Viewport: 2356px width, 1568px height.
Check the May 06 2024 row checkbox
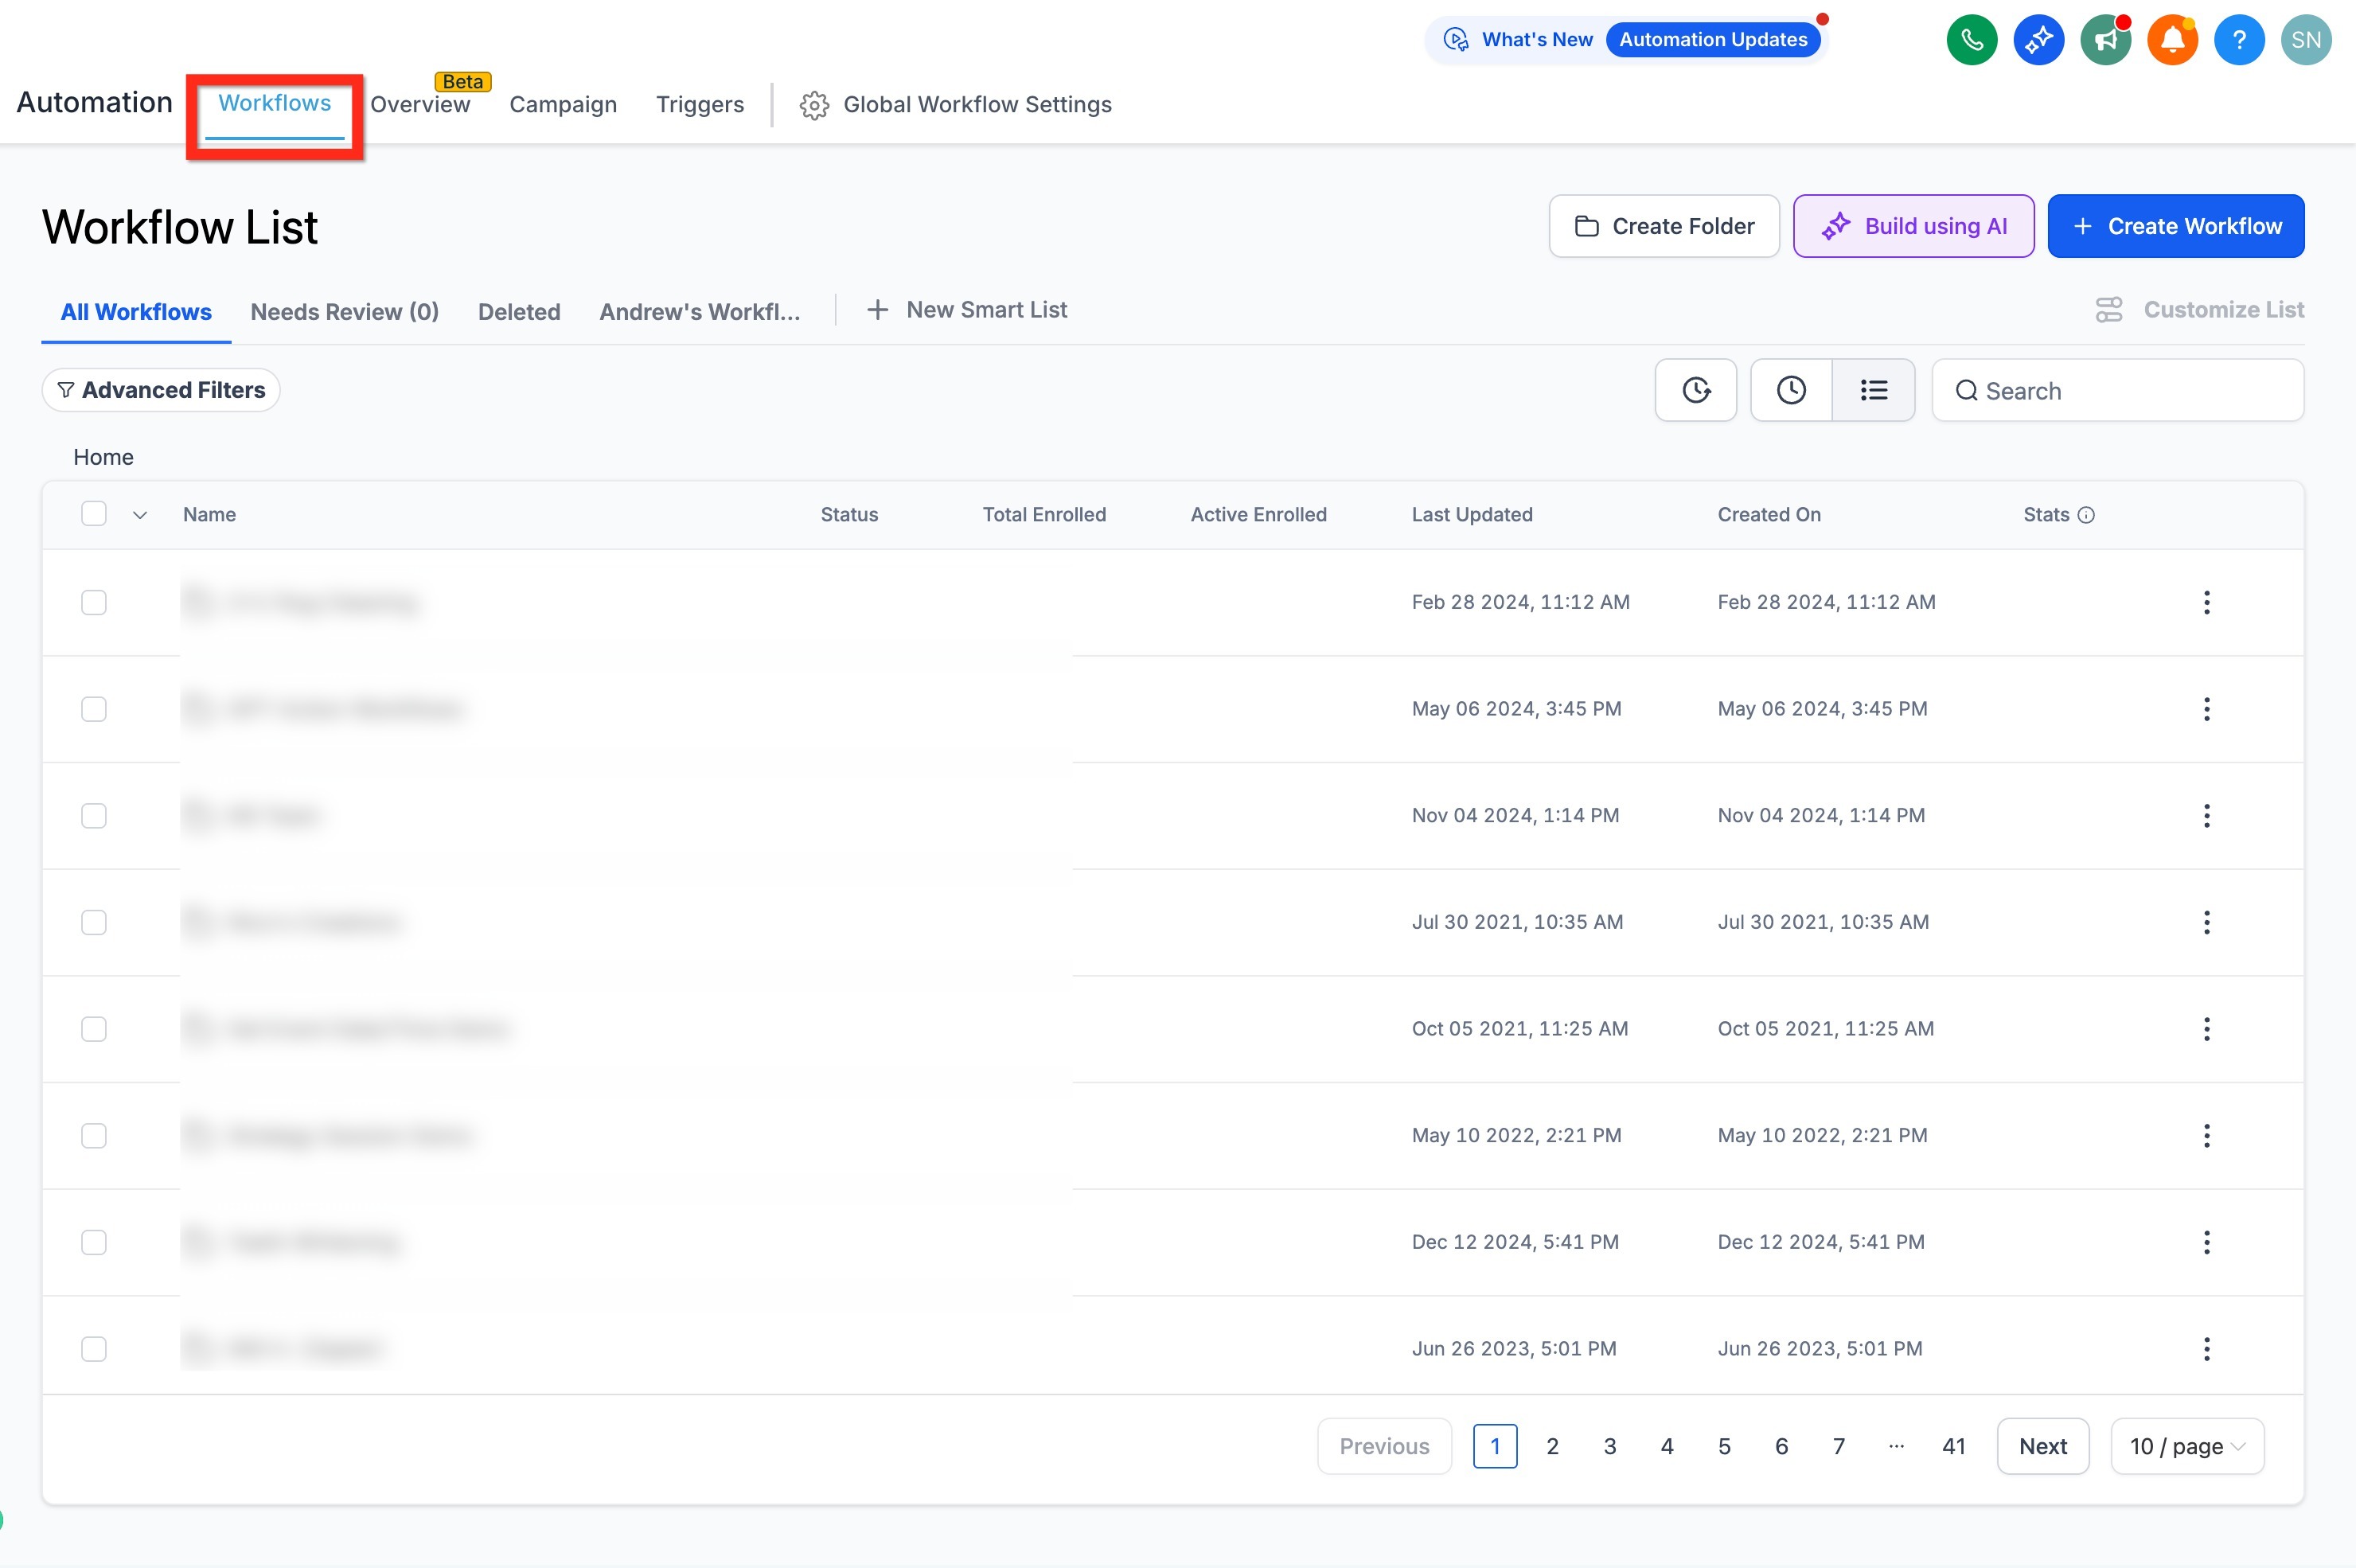click(94, 709)
